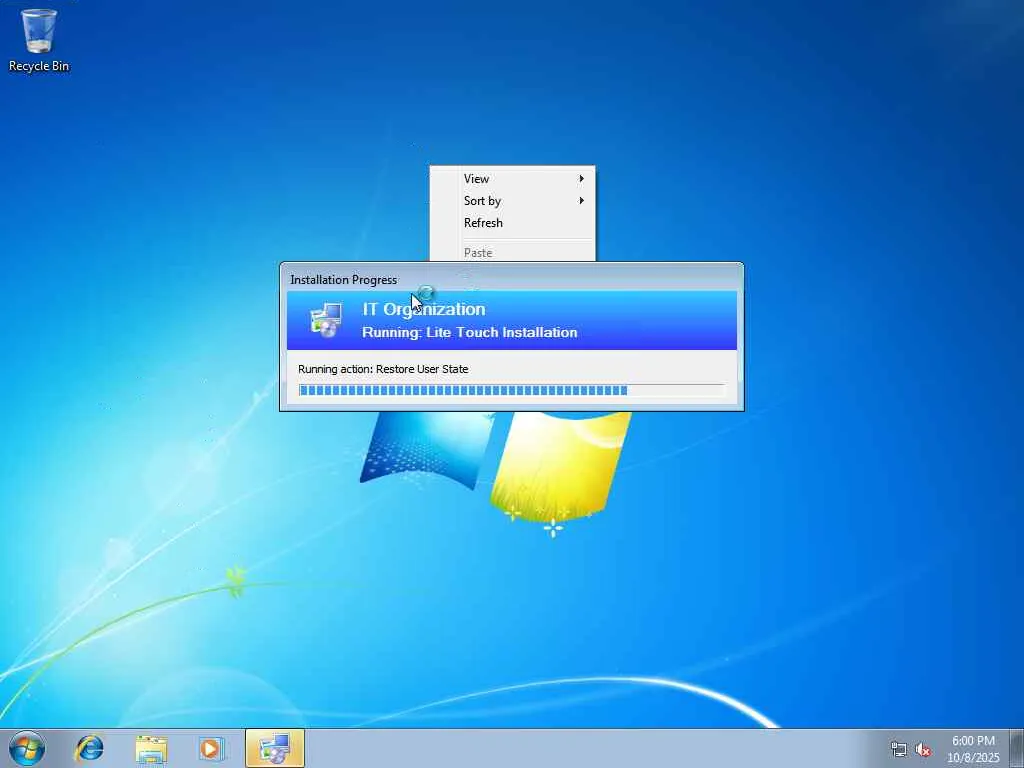
Task: Click the muted volume tray icon
Action: (923, 749)
